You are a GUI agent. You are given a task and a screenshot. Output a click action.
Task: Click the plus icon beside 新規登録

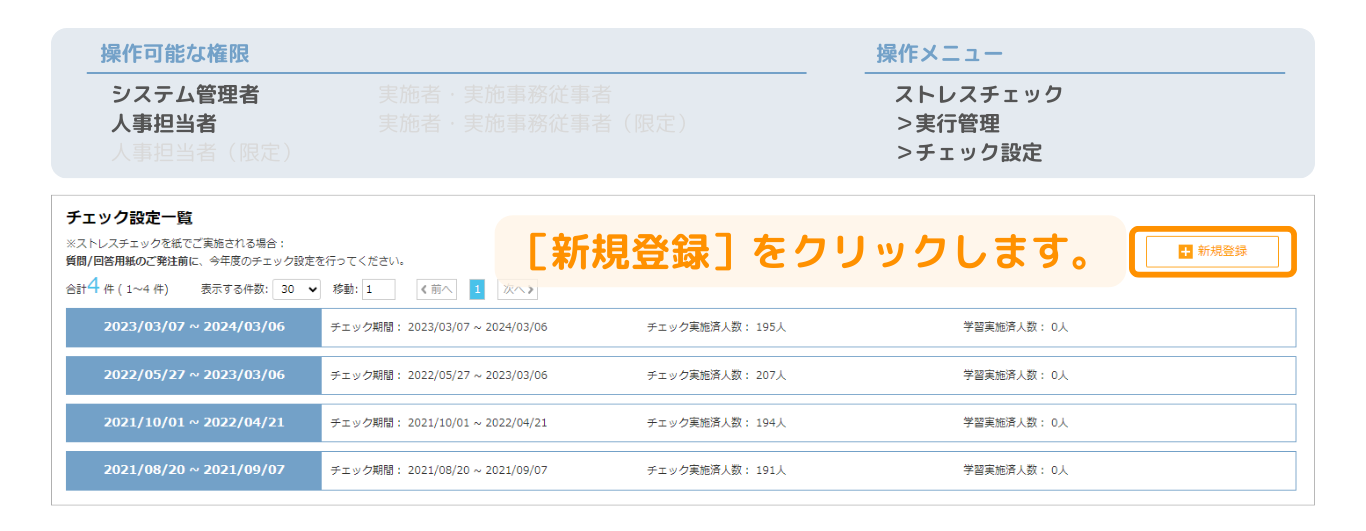click(1186, 252)
